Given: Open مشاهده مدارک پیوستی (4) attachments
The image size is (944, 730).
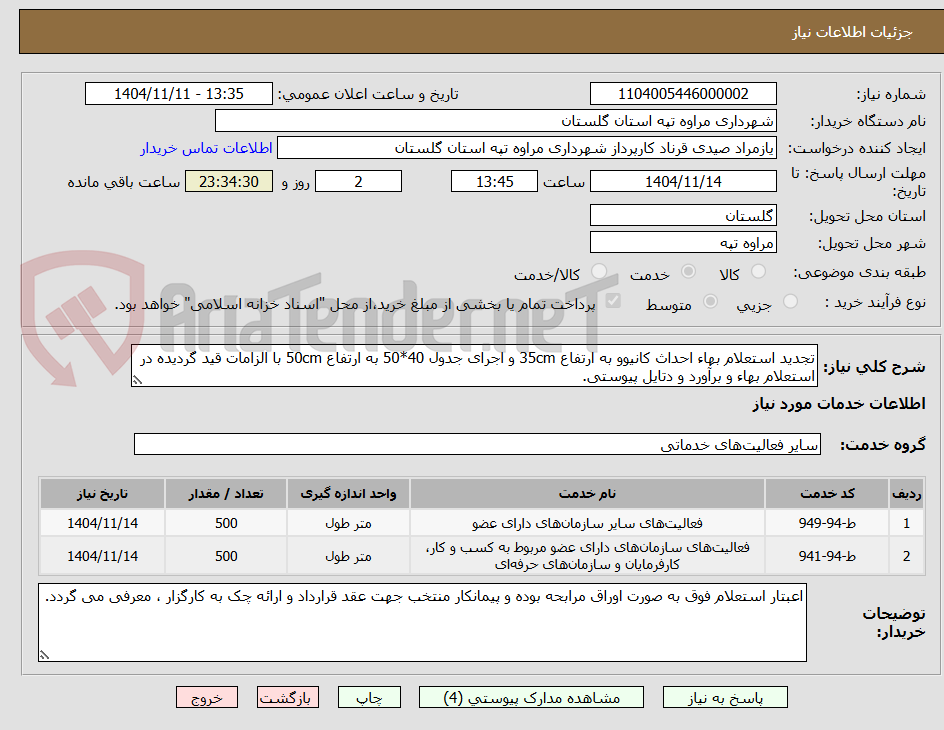Looking at the screenshot, I should 531,698.
